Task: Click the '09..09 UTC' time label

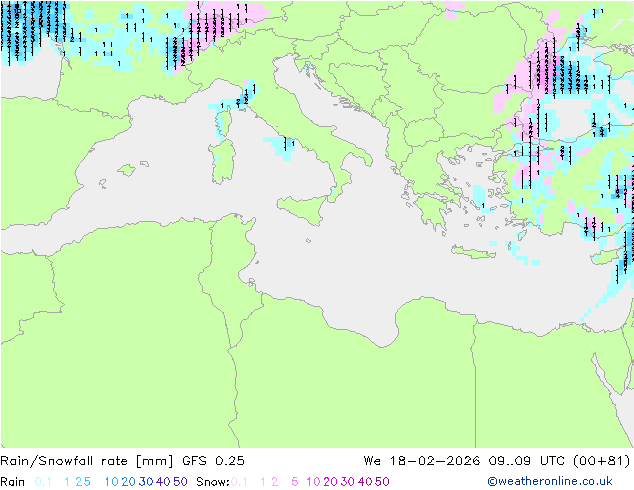Action: (527, 461)
